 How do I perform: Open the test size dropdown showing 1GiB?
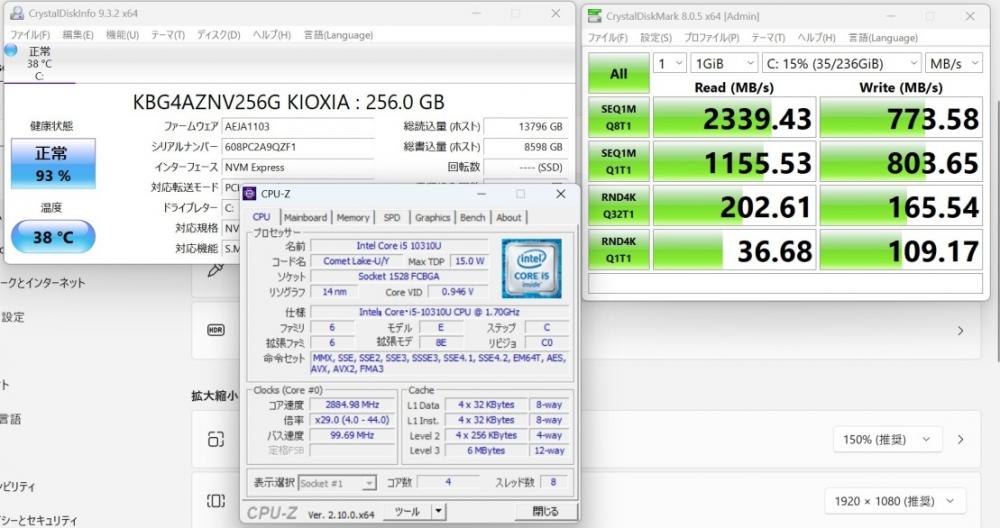point(724,63)
